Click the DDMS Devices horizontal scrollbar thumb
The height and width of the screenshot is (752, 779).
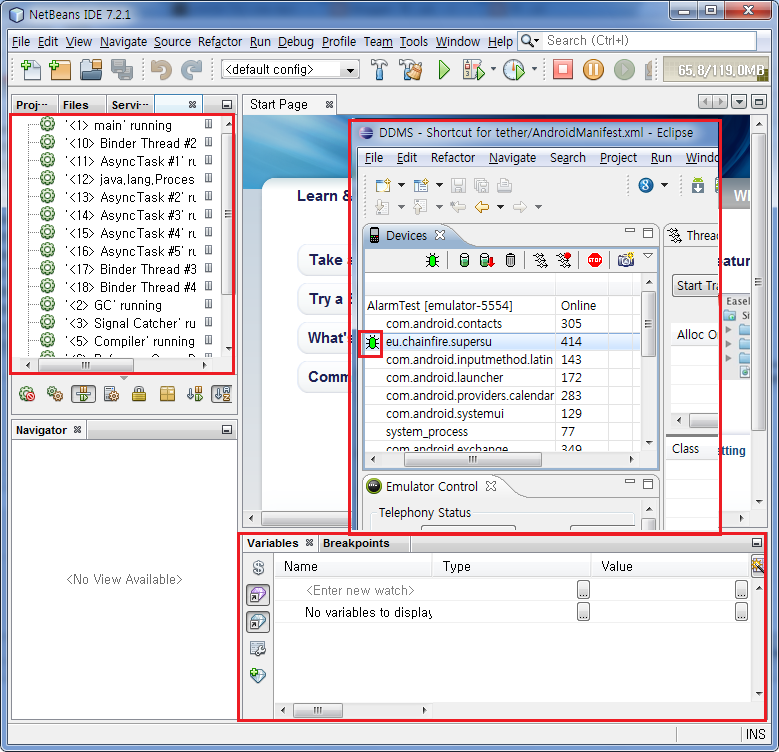[x=472, y=460]
